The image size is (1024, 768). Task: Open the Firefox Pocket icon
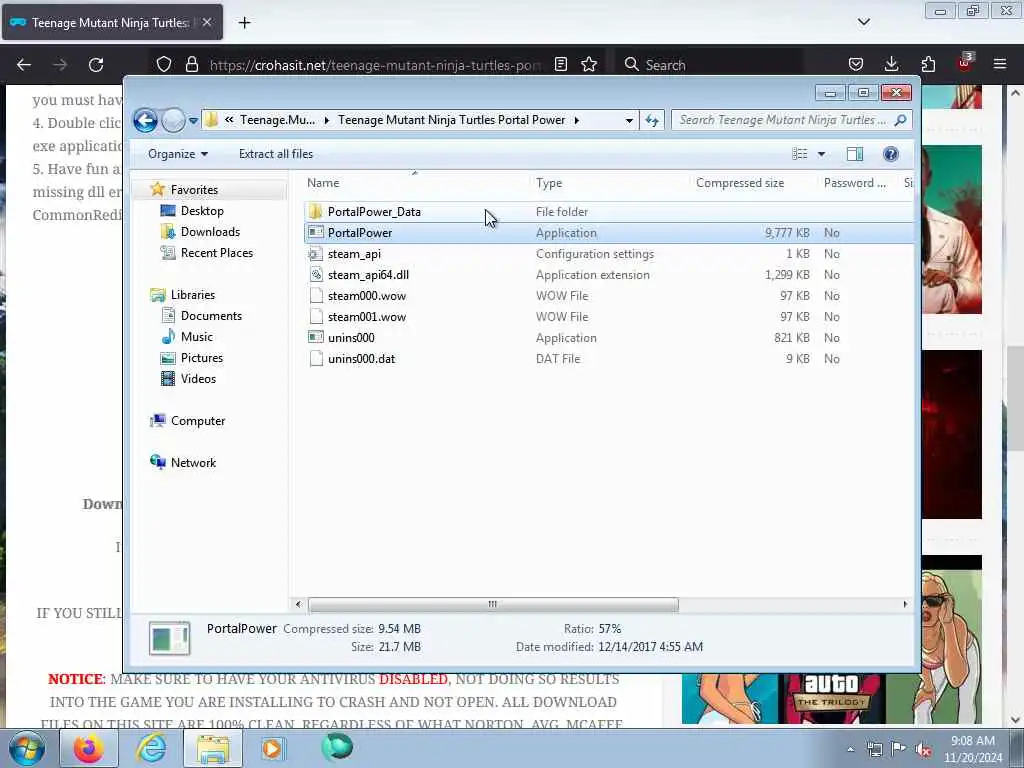(856, 65)
